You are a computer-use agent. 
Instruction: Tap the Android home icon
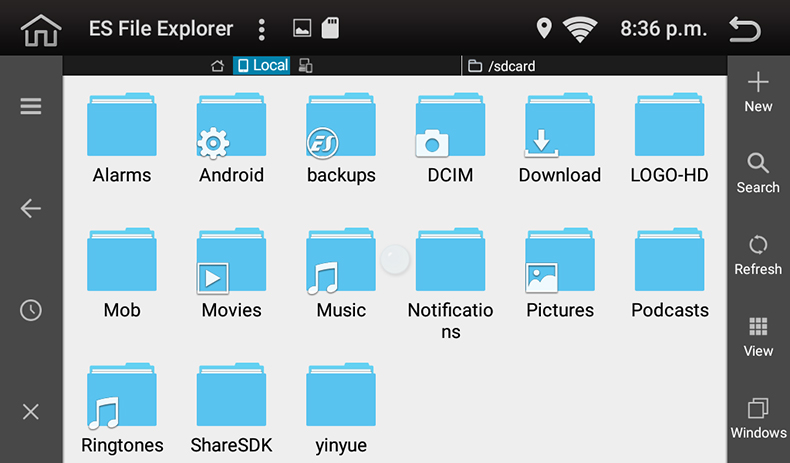41,30
